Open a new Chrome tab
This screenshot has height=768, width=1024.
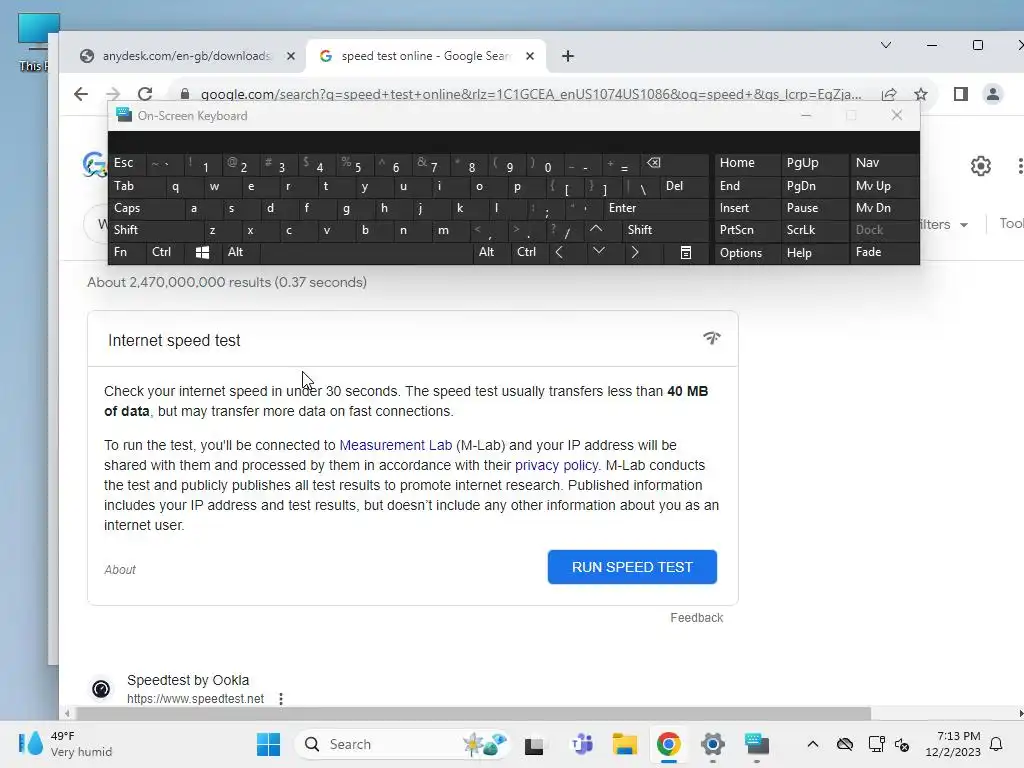pos(568,56)
